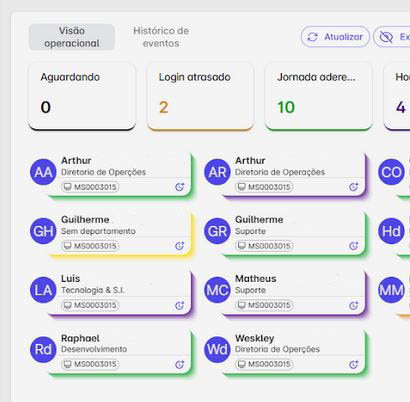This screenshot has height=402, width=410.
Task: Click MS0003015 machine tag on Raphael card
Action: (x=90, y=364)
